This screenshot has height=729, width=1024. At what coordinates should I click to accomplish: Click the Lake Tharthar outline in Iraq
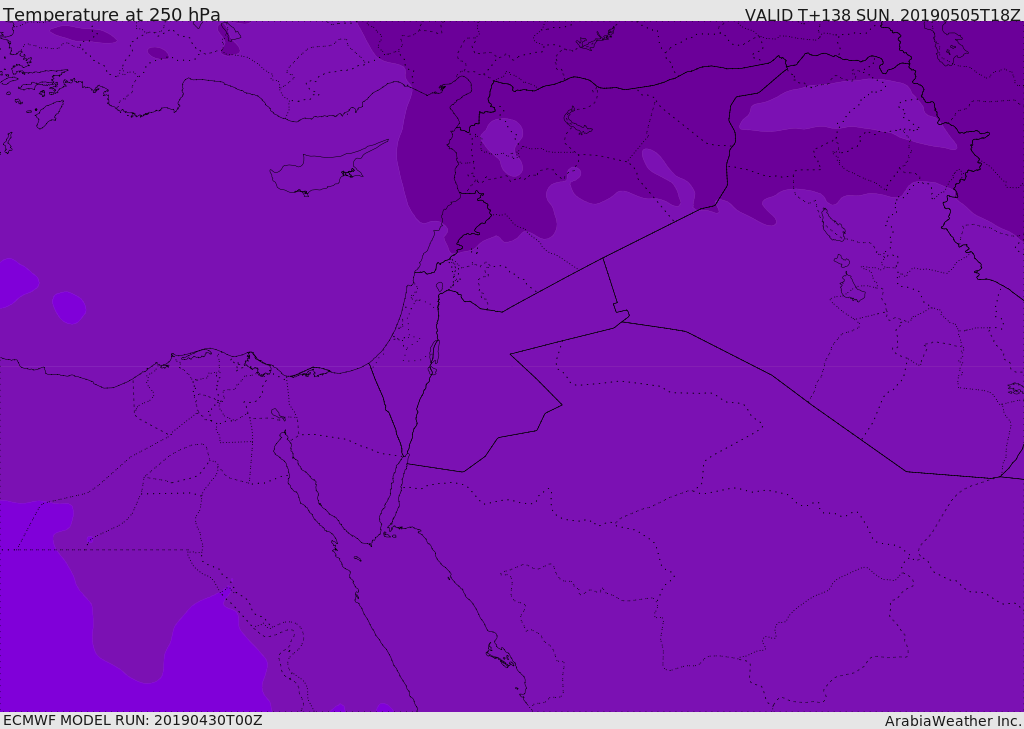tap(832, 225)
